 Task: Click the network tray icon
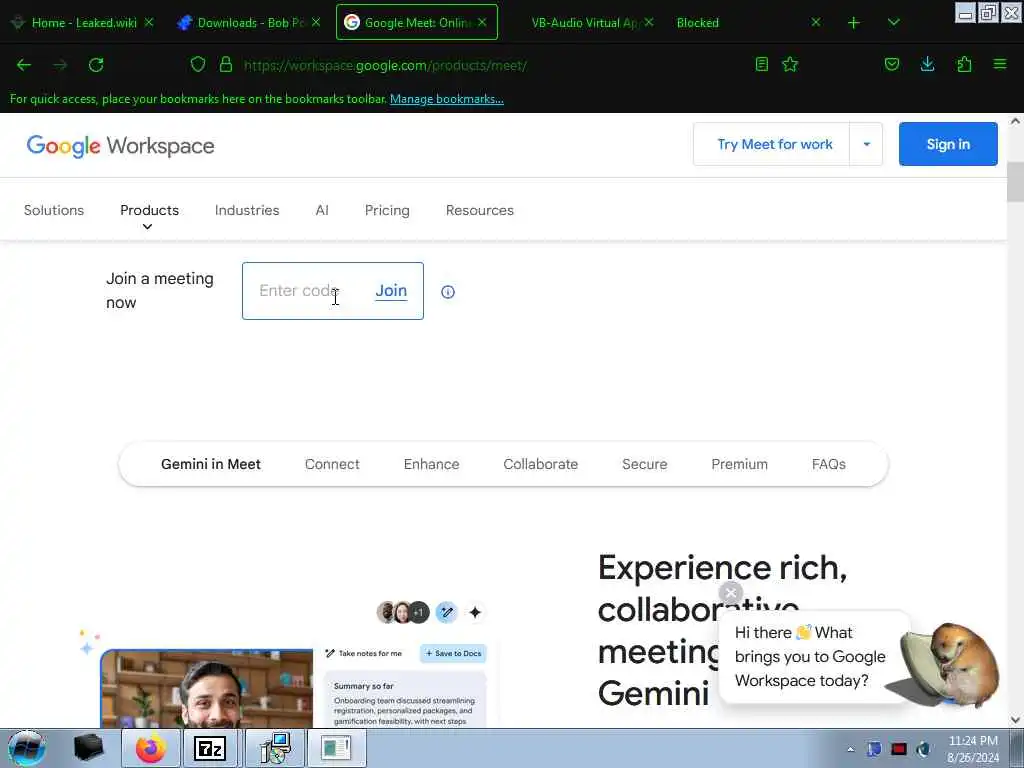pyautogui.click(x=874, y=749)
